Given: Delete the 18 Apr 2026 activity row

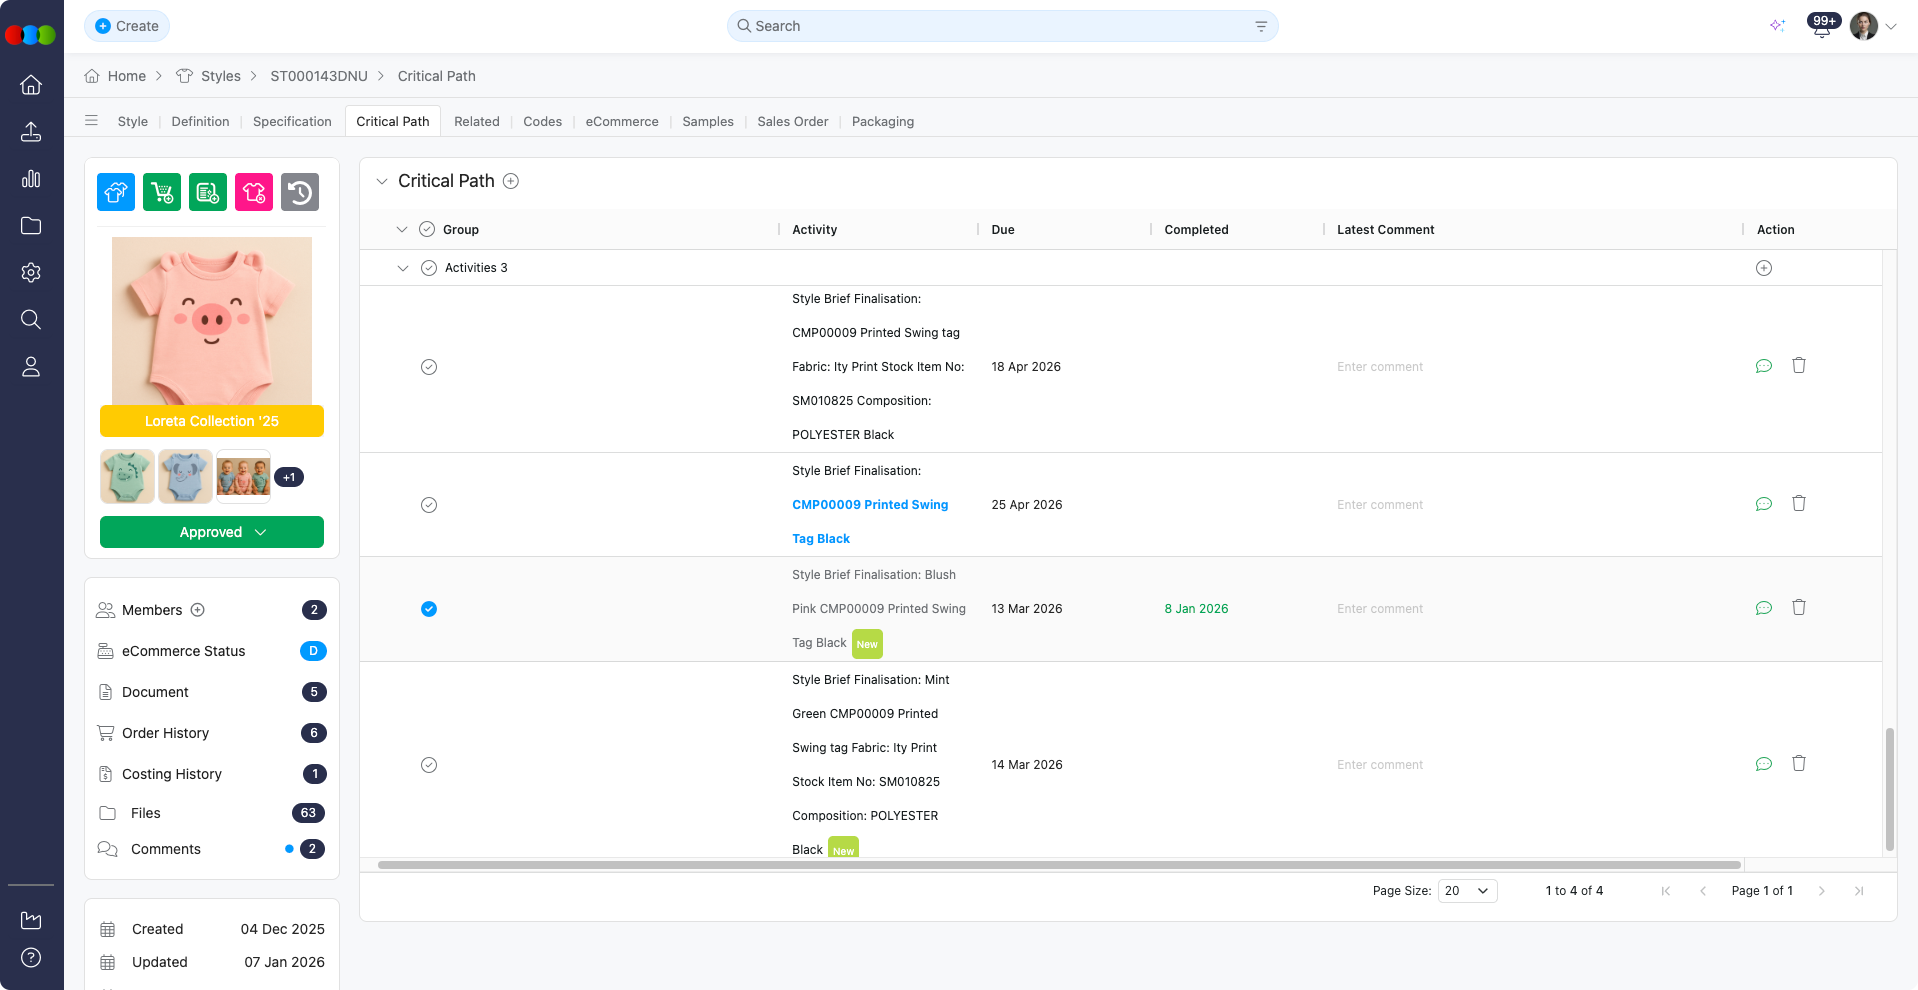Looking at the screenshot, I should pos(1798,366).
